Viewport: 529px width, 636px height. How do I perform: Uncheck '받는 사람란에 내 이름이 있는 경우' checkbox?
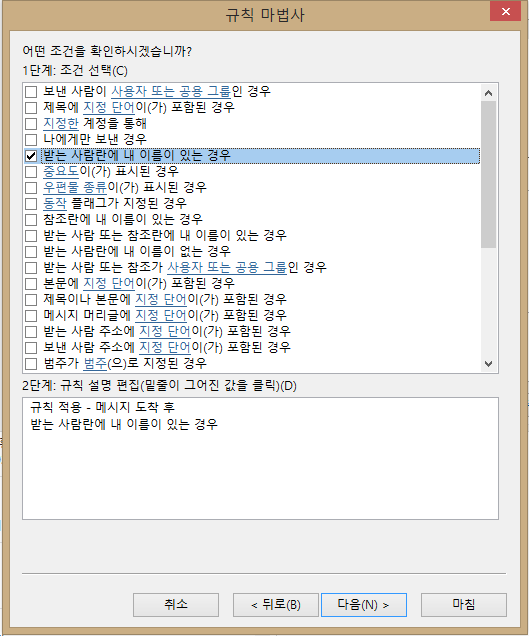coord(31,156)
